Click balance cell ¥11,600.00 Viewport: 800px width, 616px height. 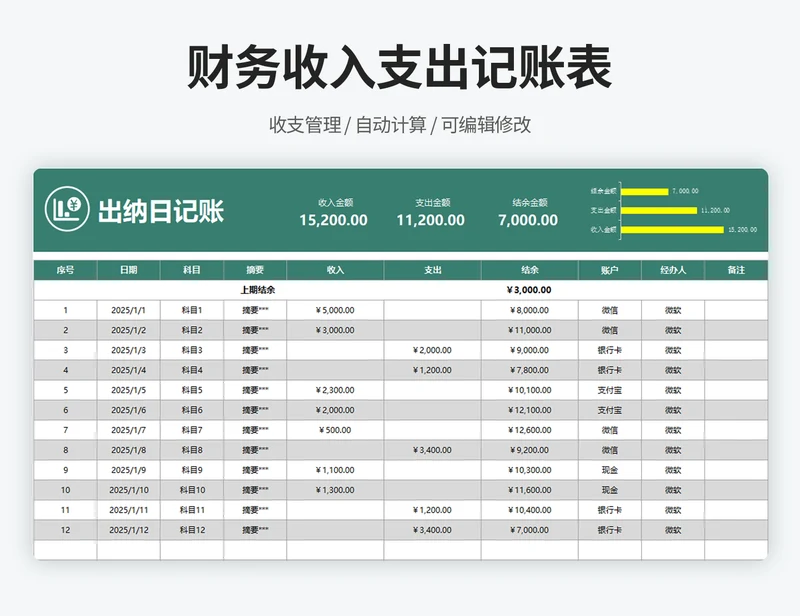(x=530, y=489)
